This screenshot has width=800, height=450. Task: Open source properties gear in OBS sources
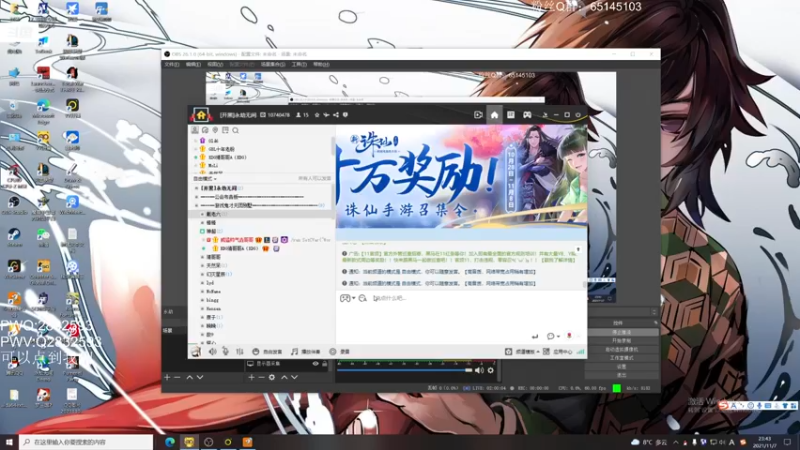pos(272,378)
